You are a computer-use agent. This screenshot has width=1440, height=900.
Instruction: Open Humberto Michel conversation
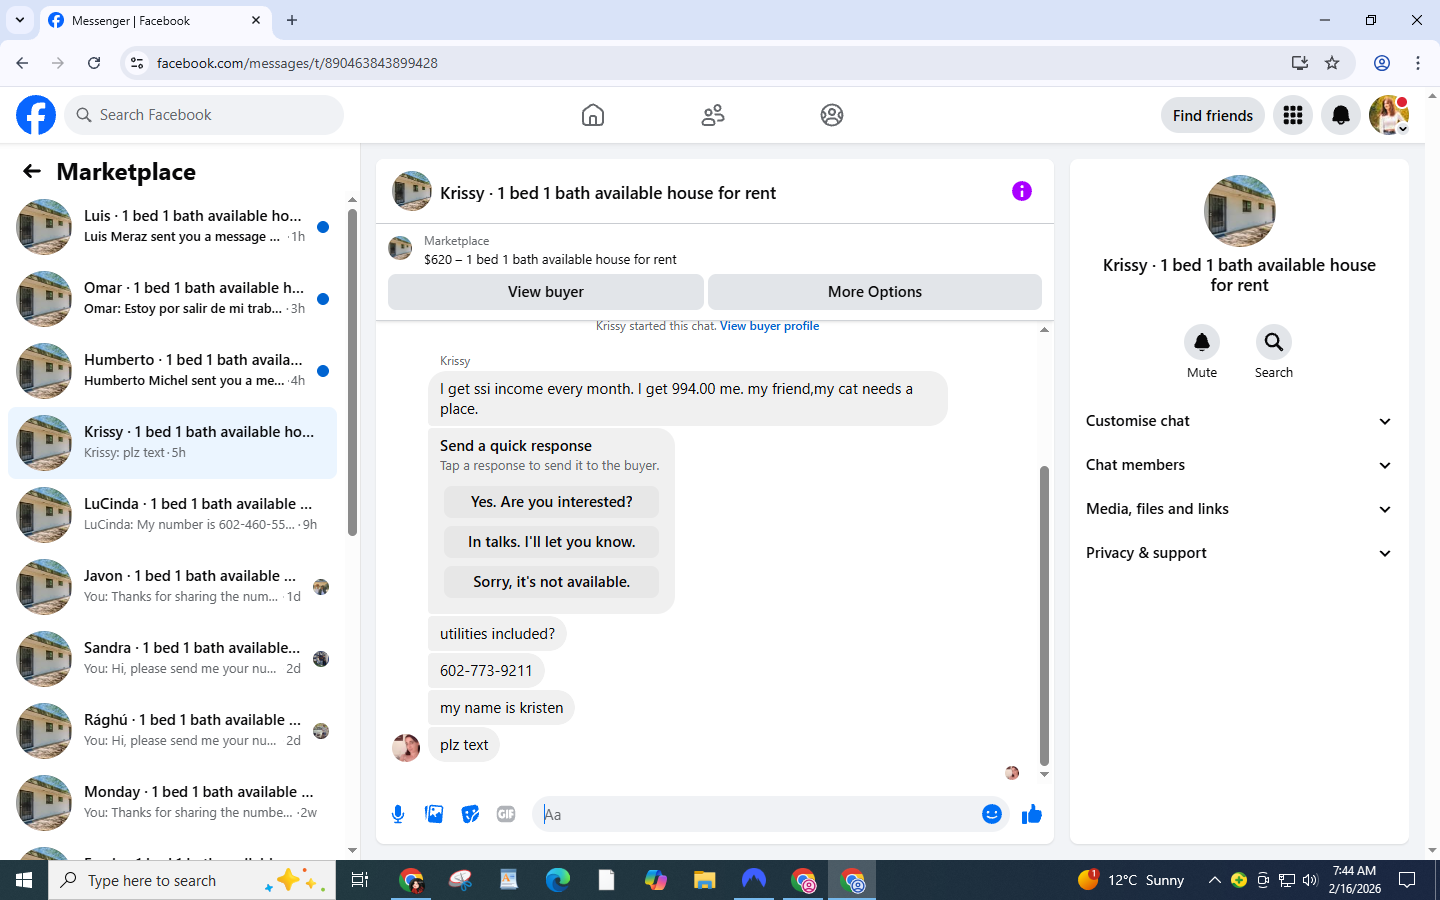pos(172,371)
